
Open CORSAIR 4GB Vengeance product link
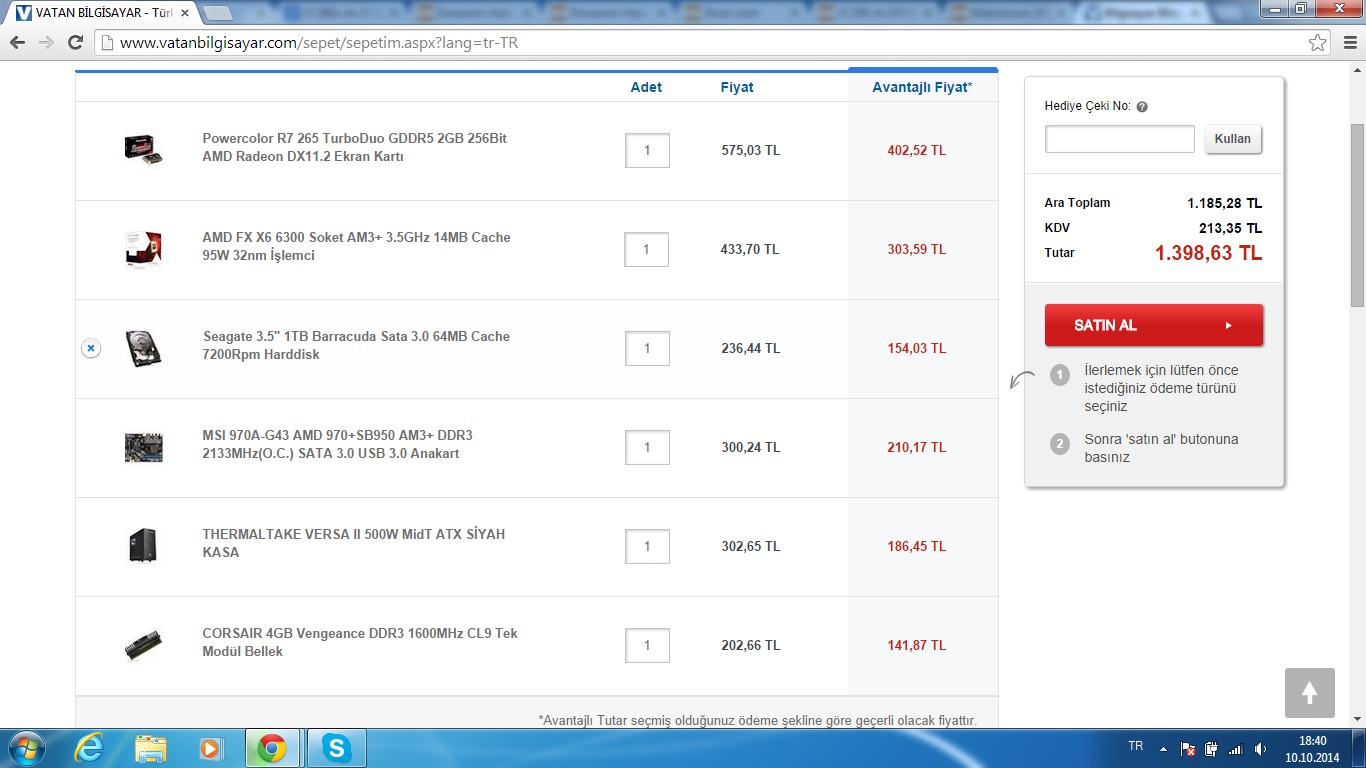[x=360, y=642]
